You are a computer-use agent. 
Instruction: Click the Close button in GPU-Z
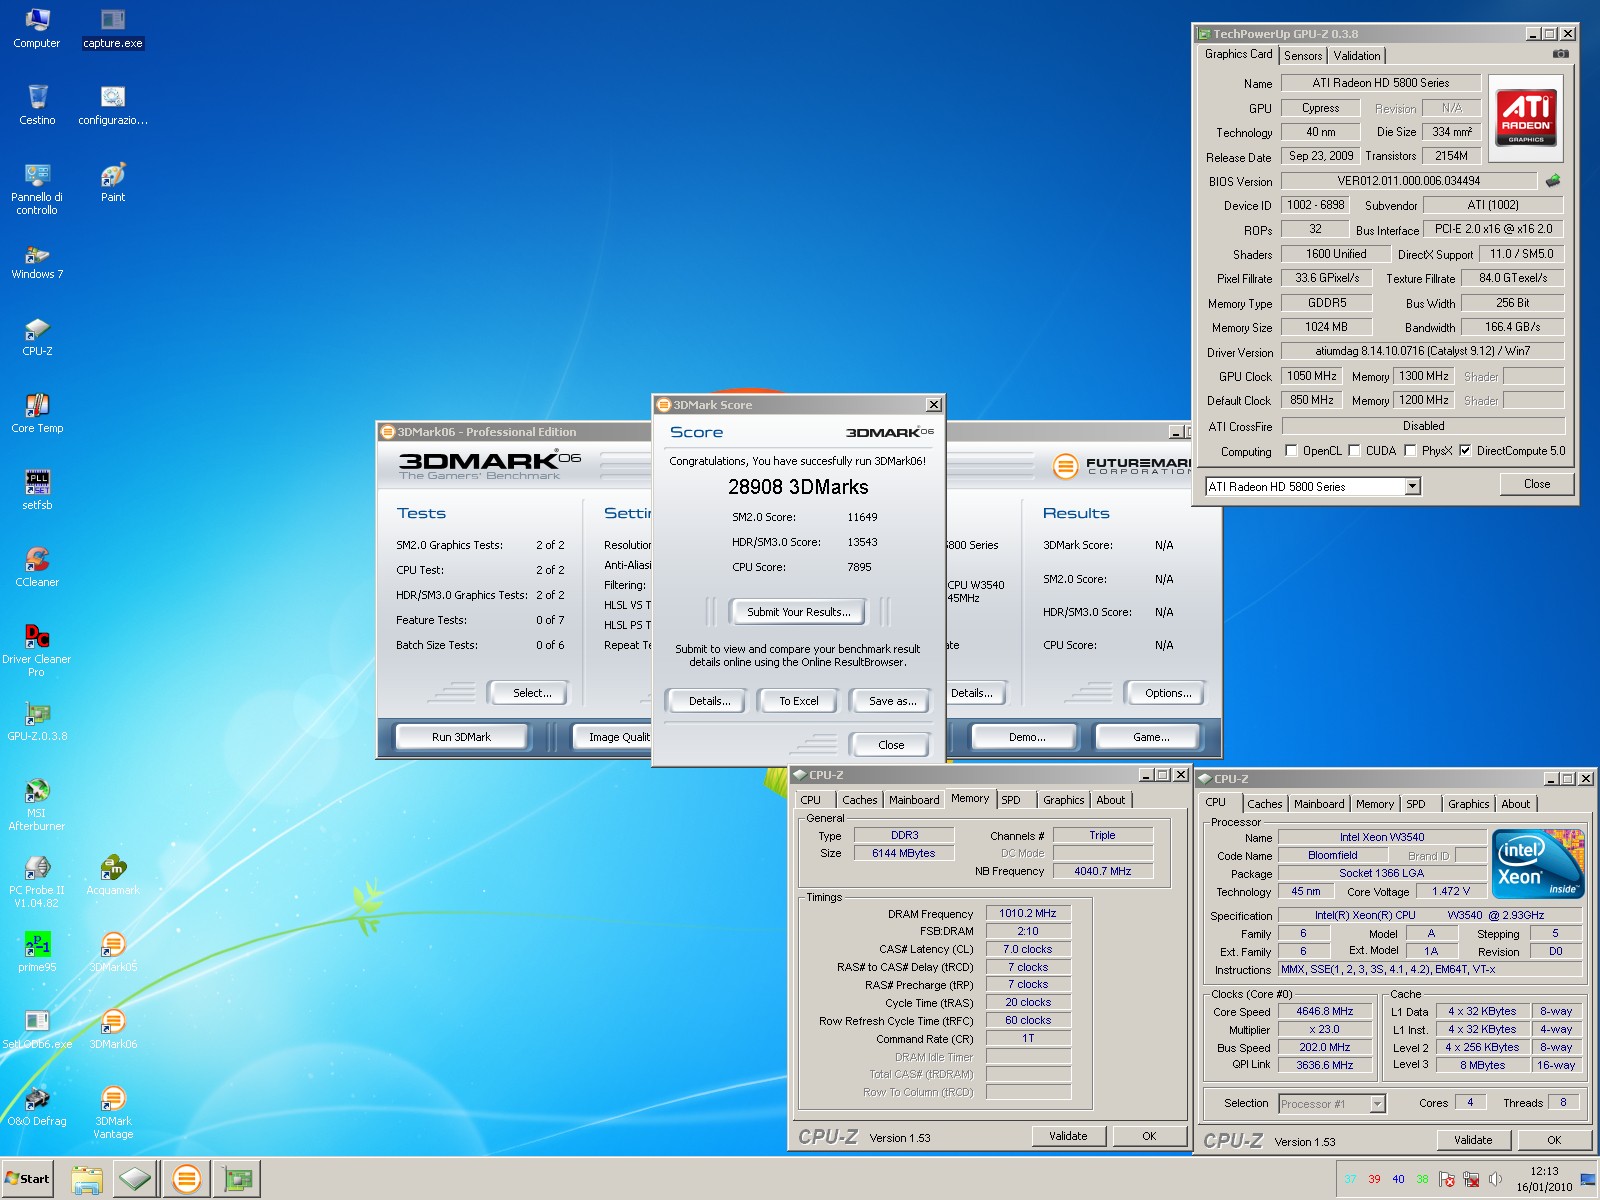pyautogui.click(x=1537, y=484)
